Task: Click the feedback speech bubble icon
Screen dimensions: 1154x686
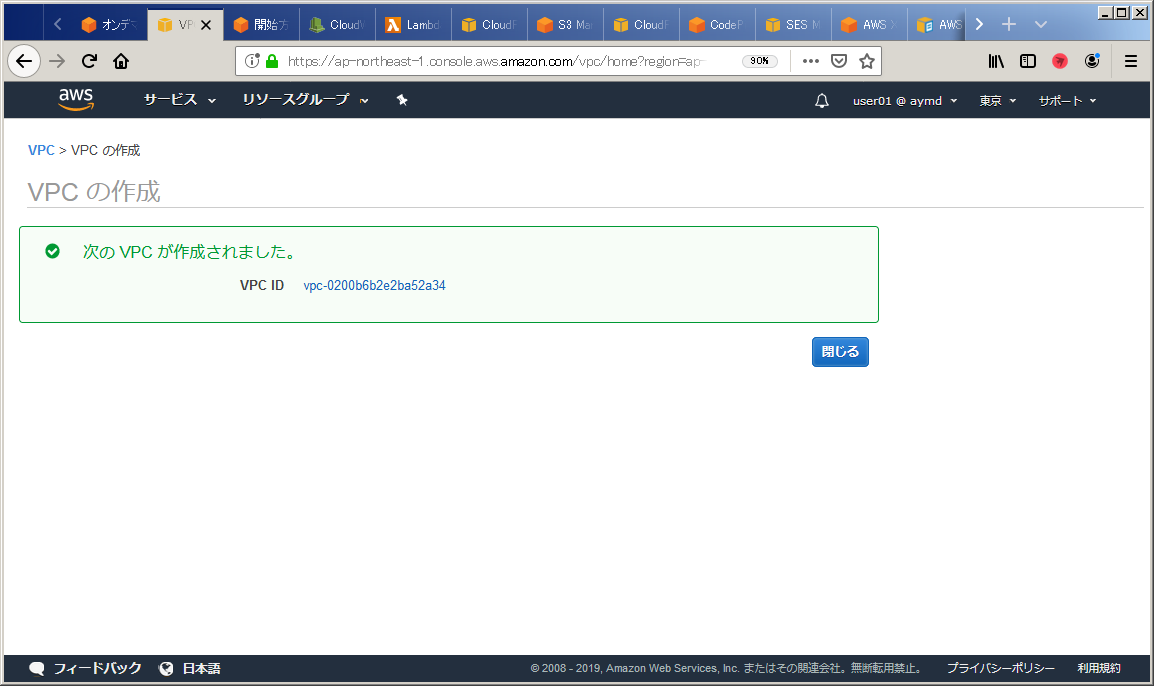Action: [x=37, y=668]
